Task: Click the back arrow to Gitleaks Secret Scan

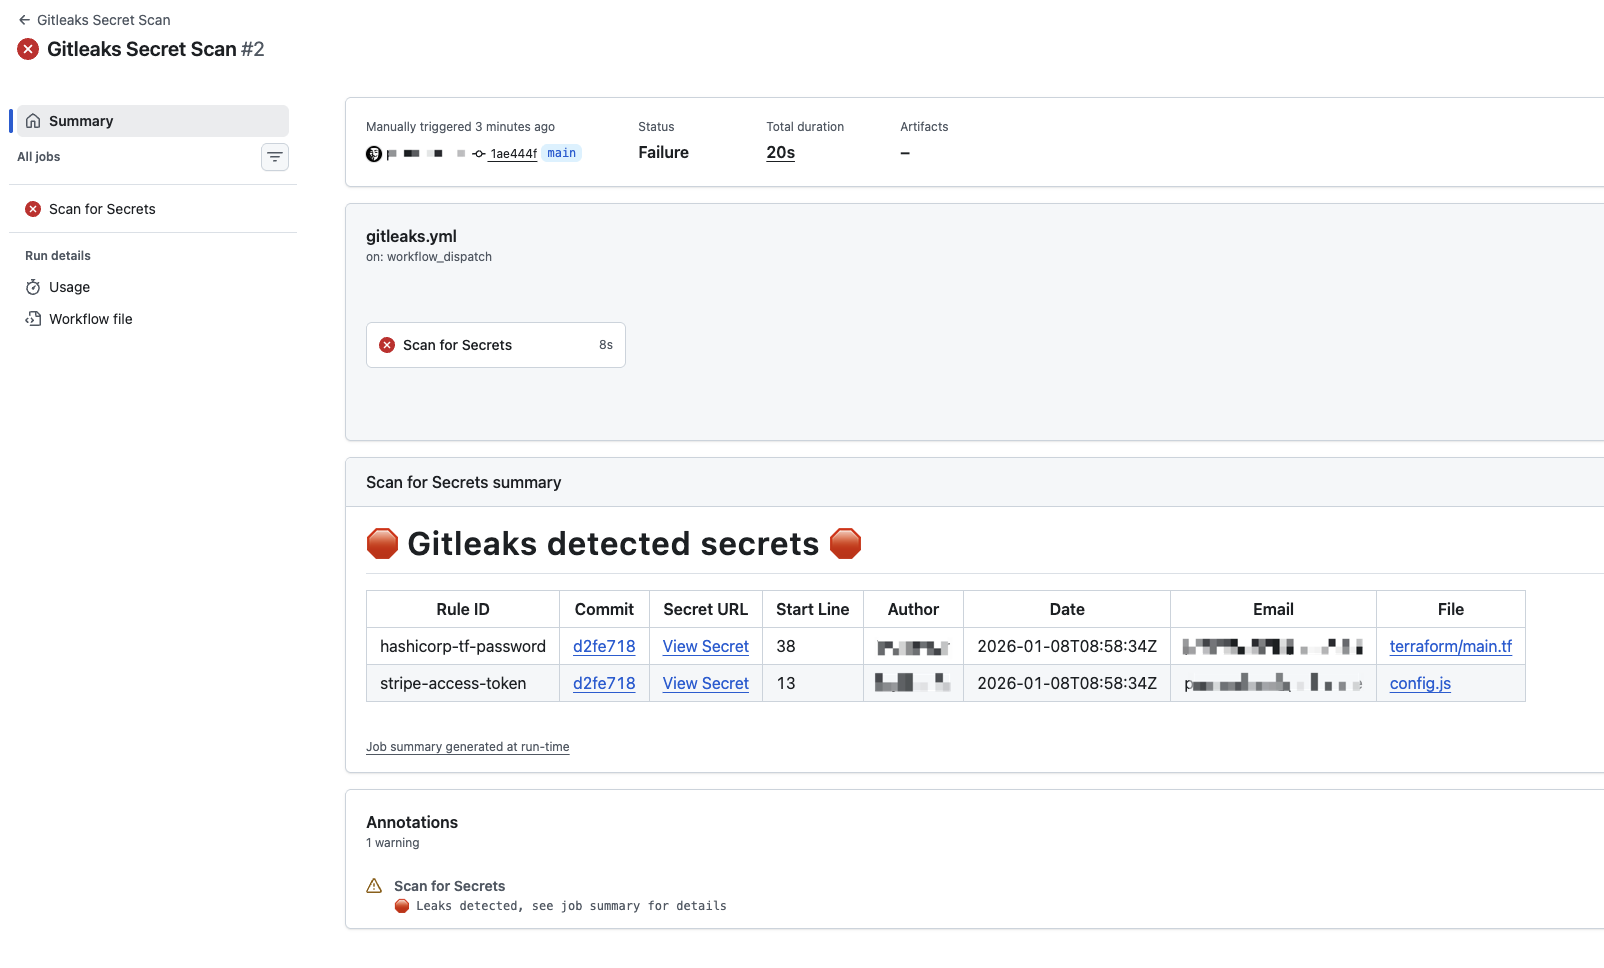Action: (x=24, y=20)
